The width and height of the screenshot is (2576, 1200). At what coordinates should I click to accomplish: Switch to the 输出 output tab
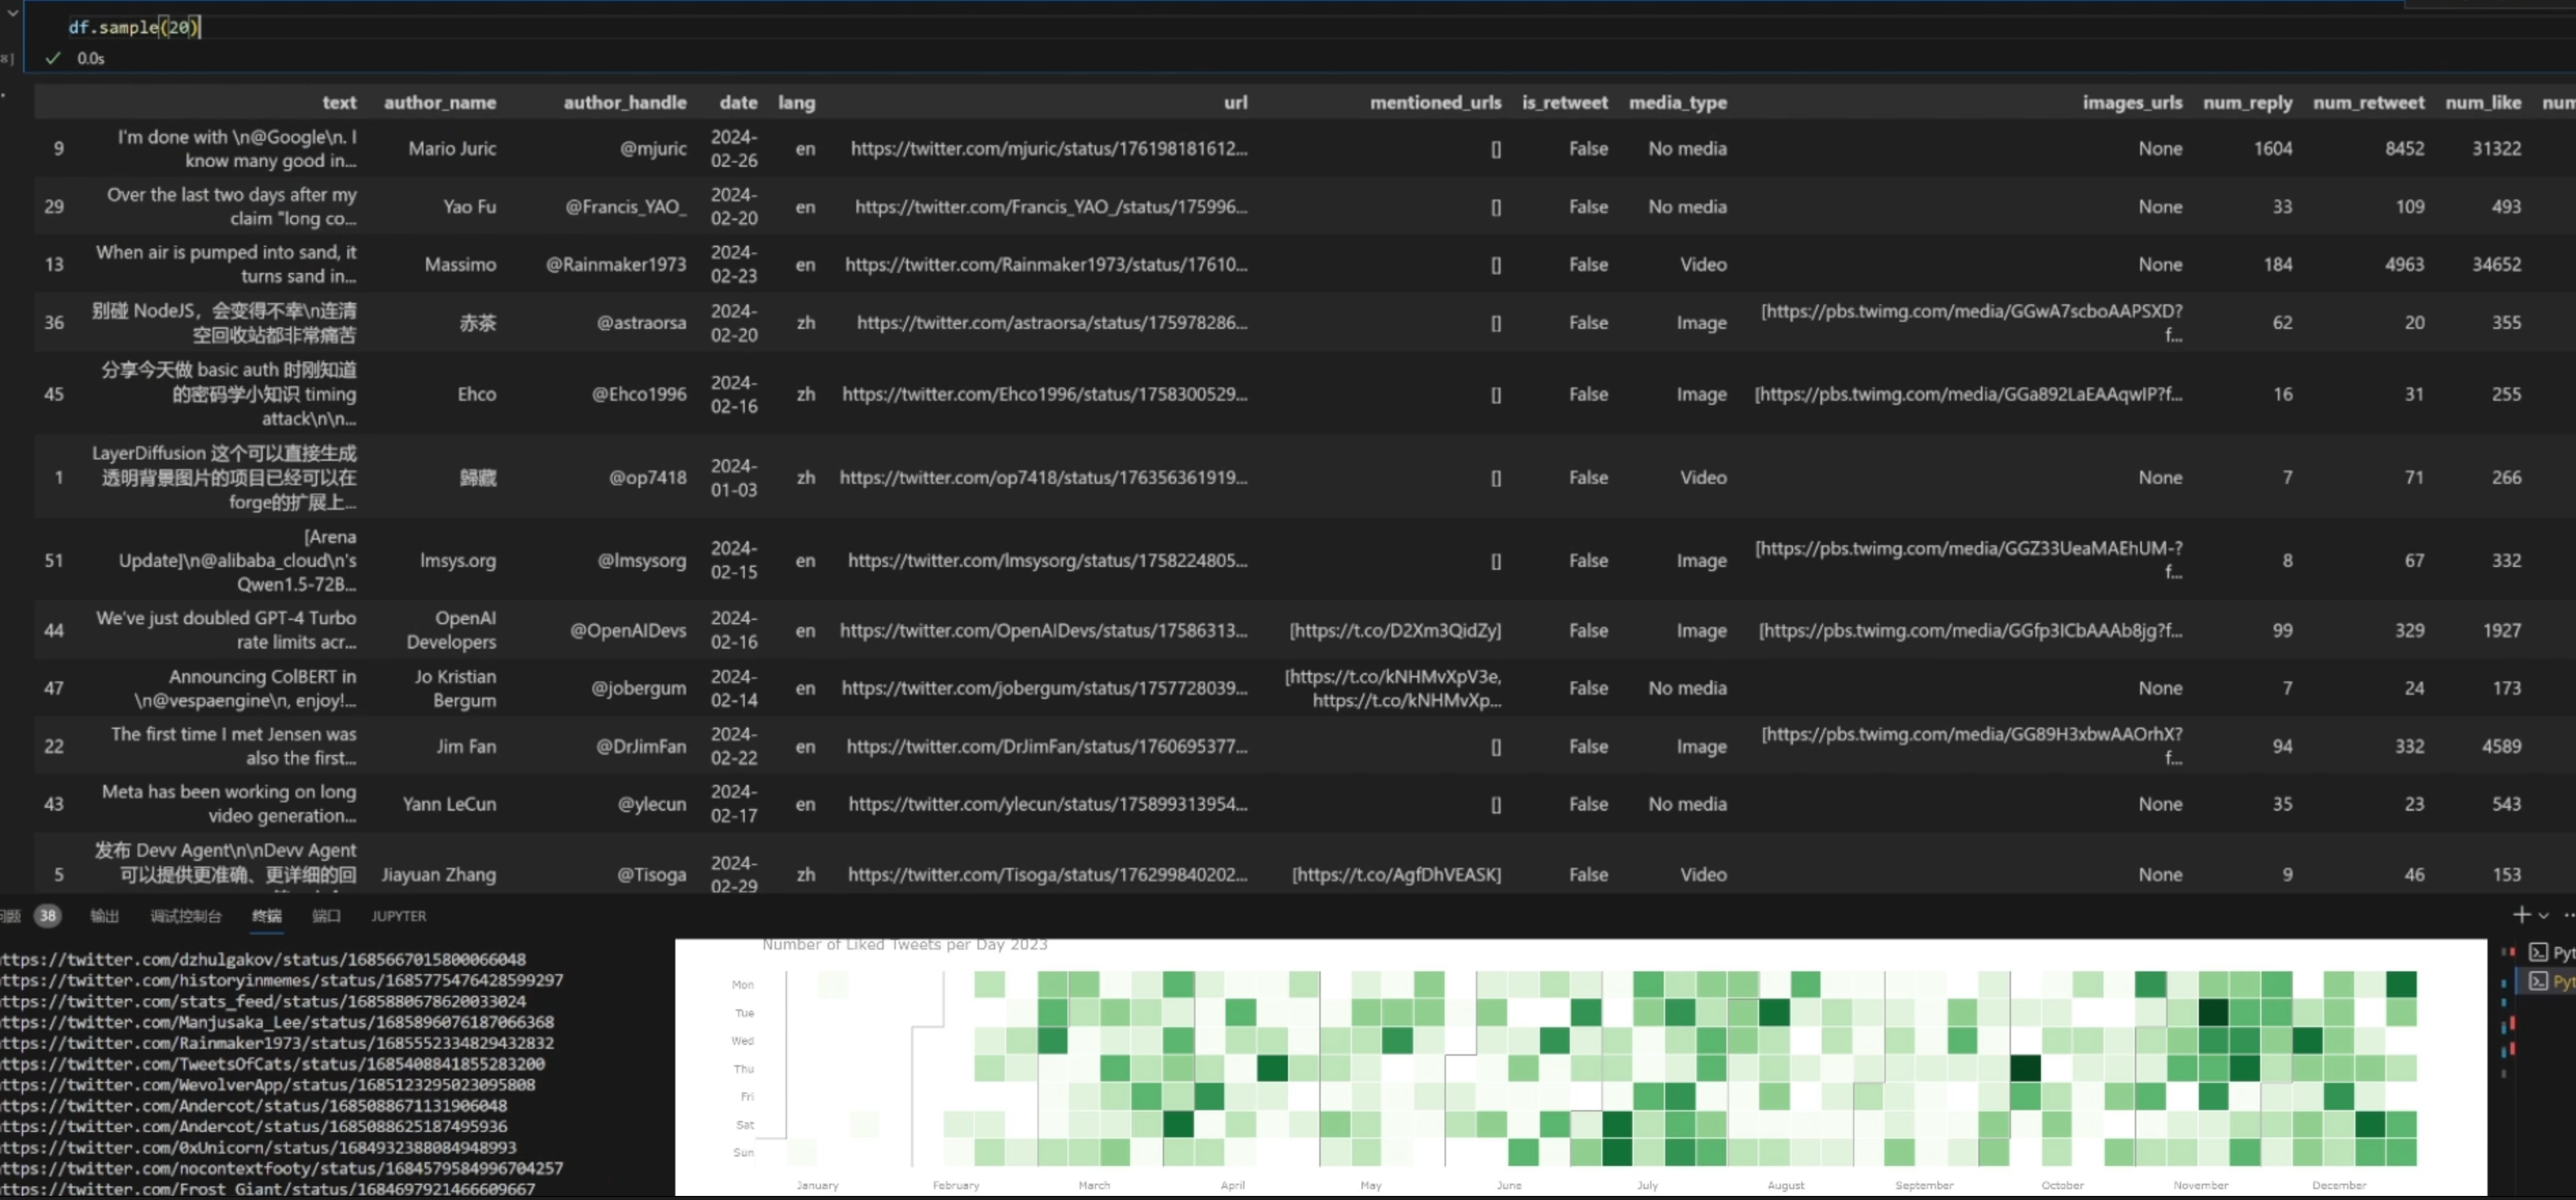(x=104, y=916)
